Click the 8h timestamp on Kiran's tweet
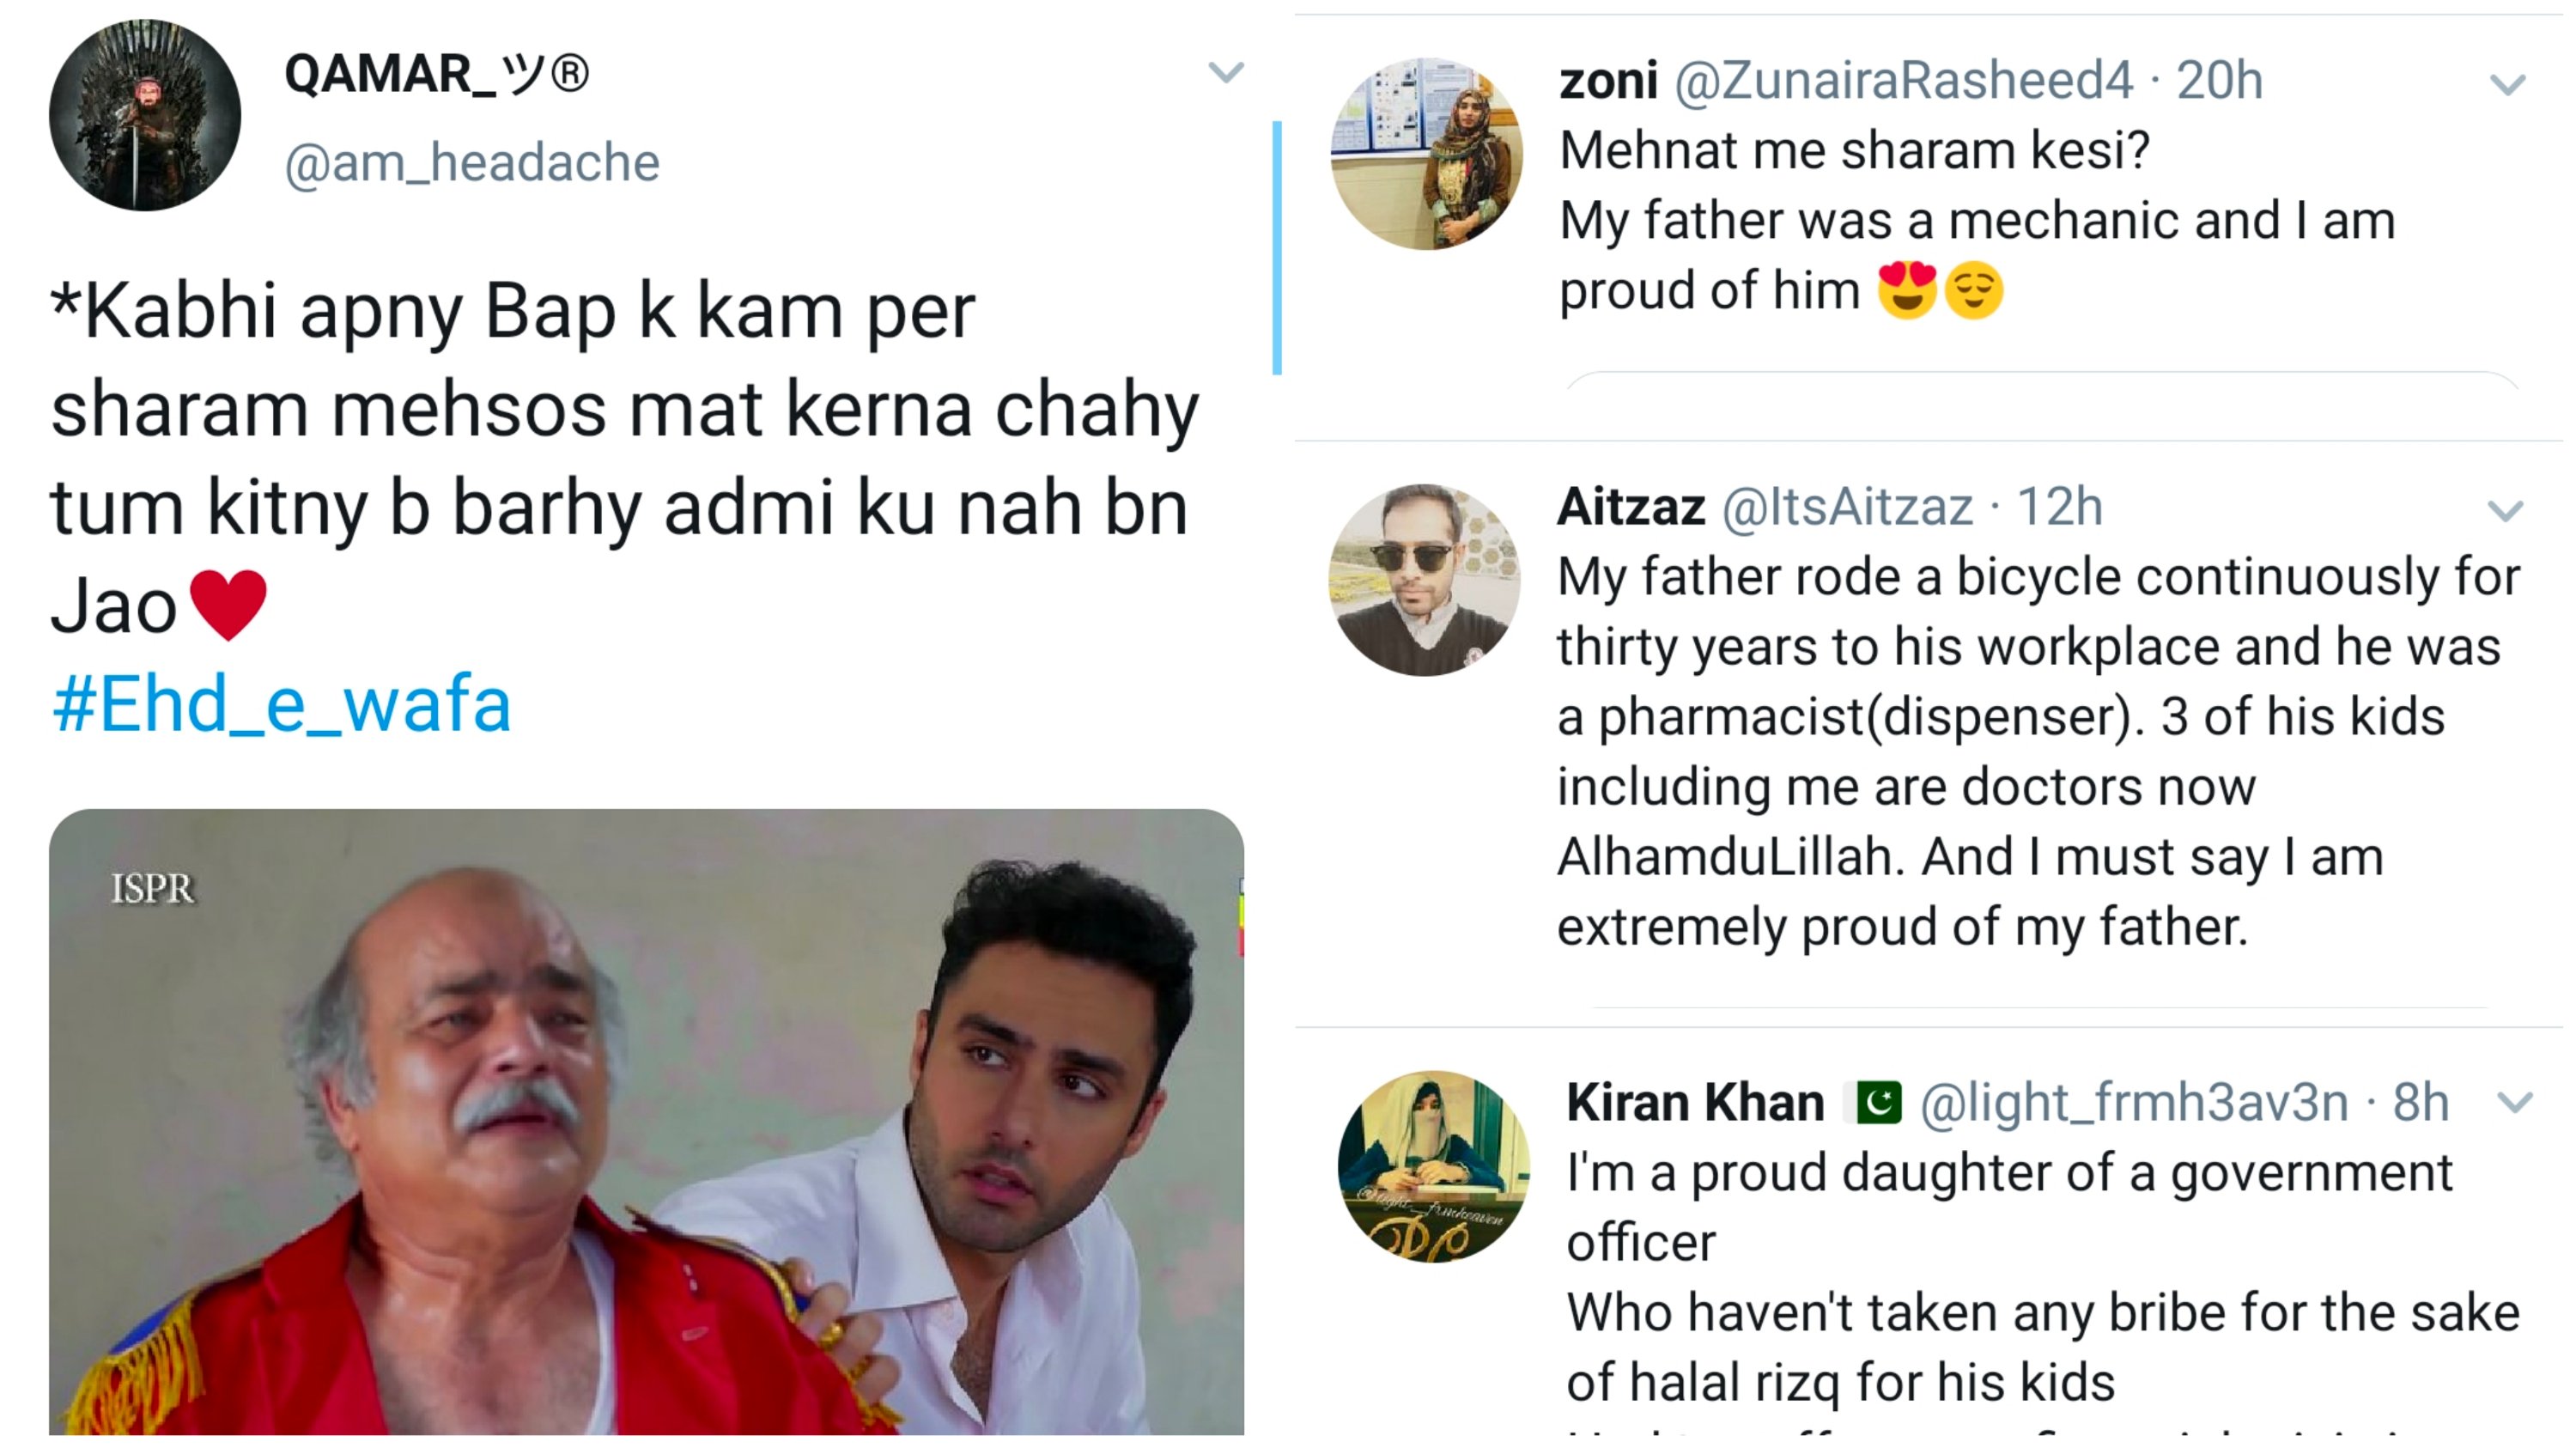2576x1448 pixels. (2420, 1102)
